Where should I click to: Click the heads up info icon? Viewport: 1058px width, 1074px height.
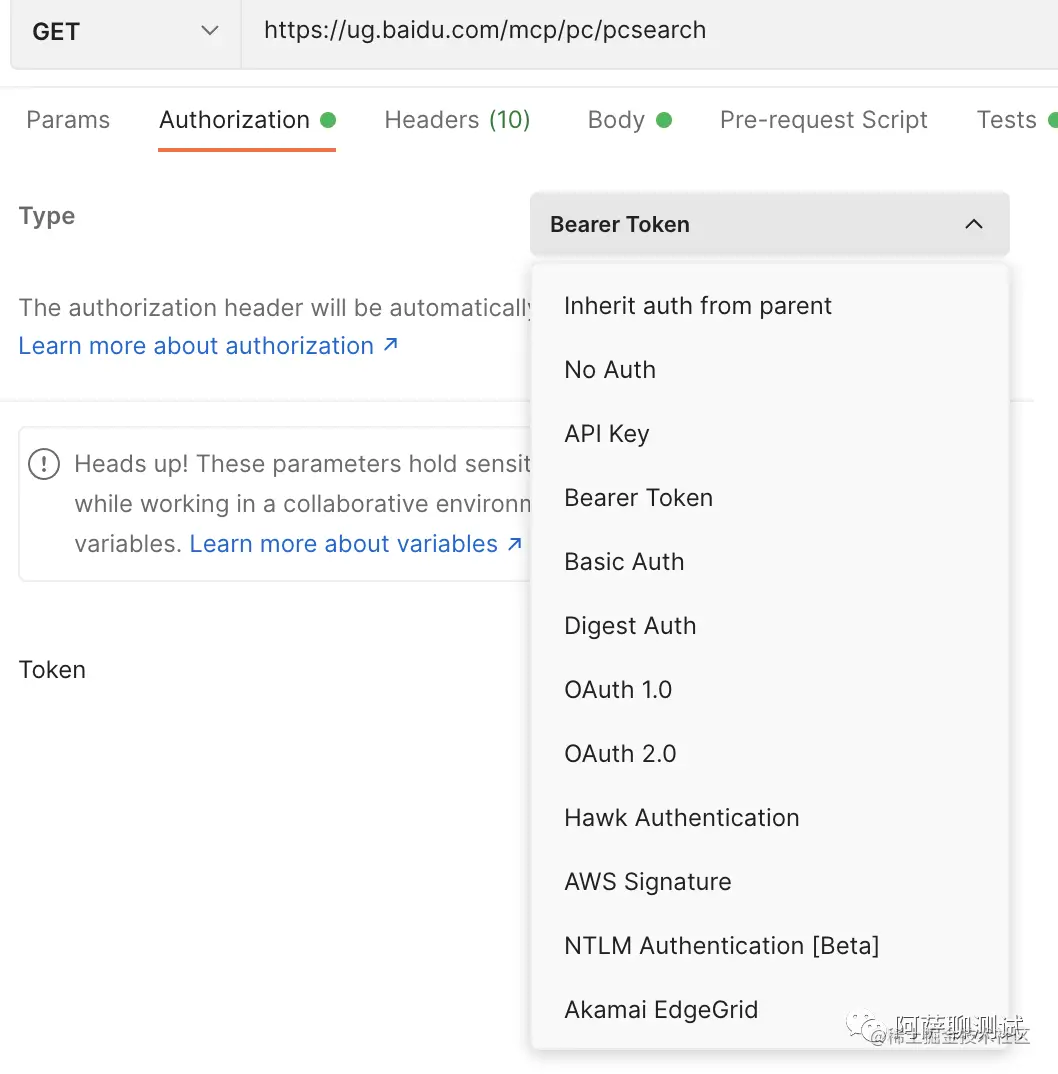[x=44, y=464]
